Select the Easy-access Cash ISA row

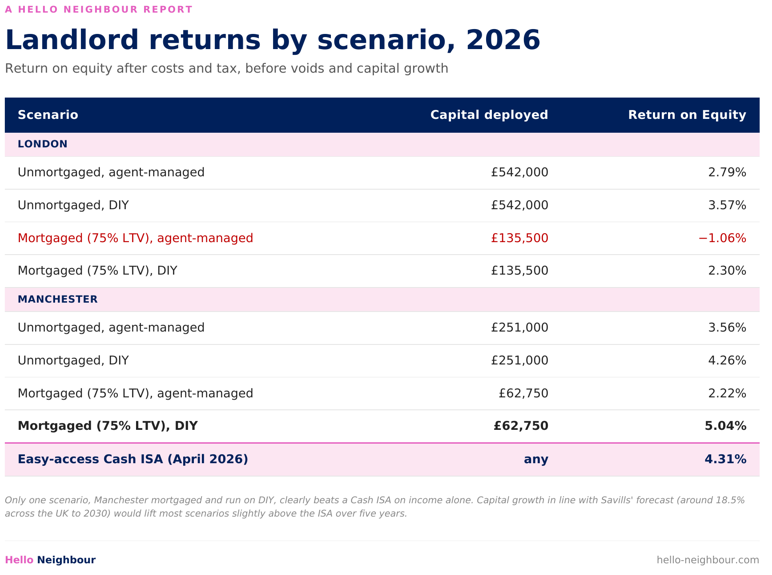point(382,459)
